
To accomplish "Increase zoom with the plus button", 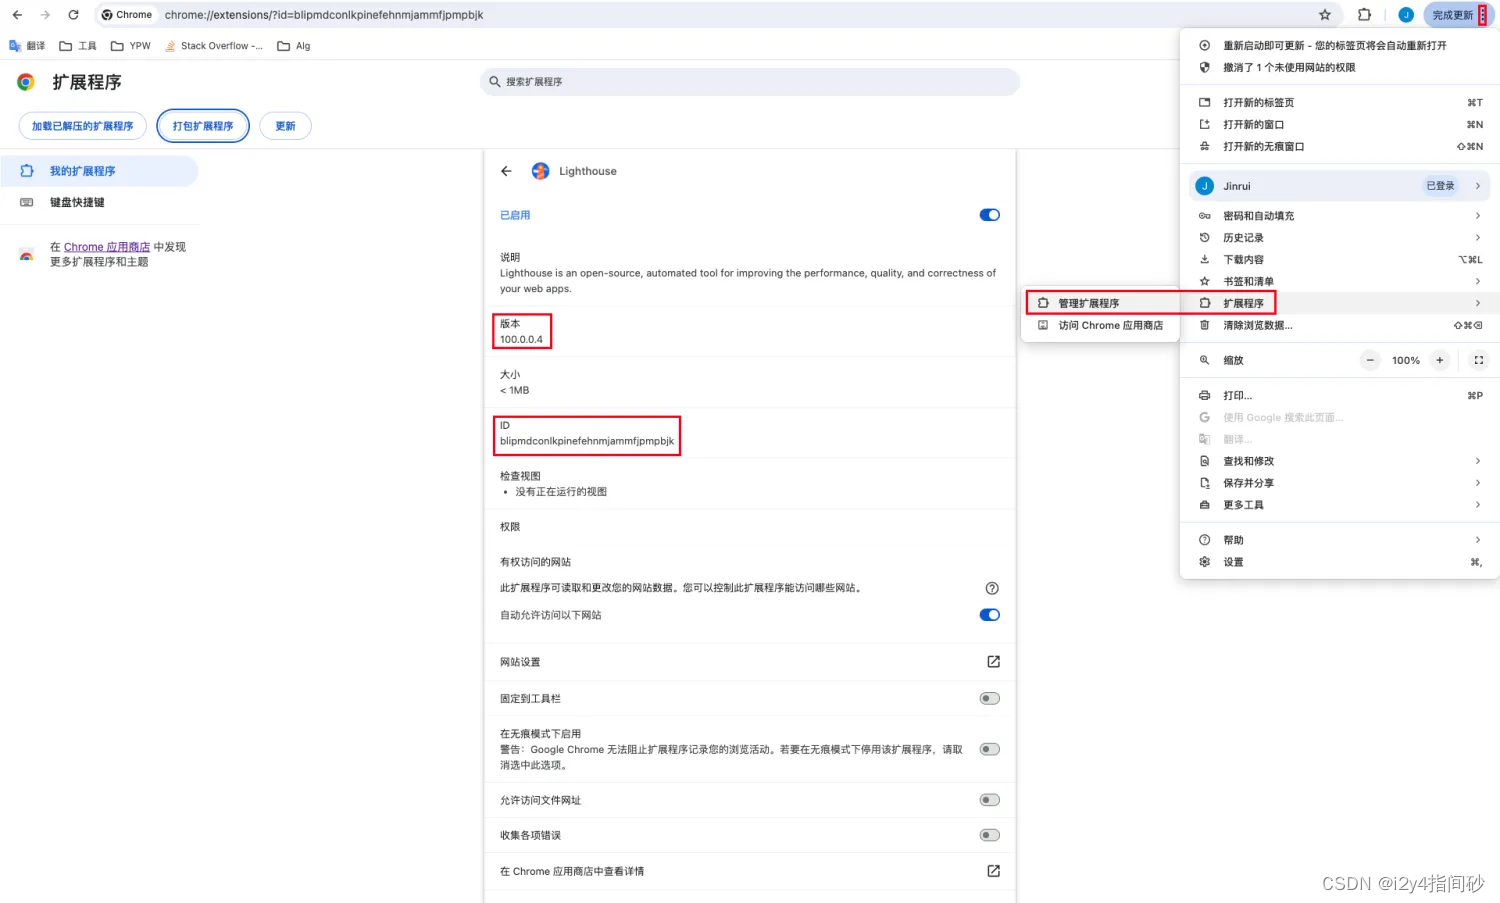I will pos(1440,360).
